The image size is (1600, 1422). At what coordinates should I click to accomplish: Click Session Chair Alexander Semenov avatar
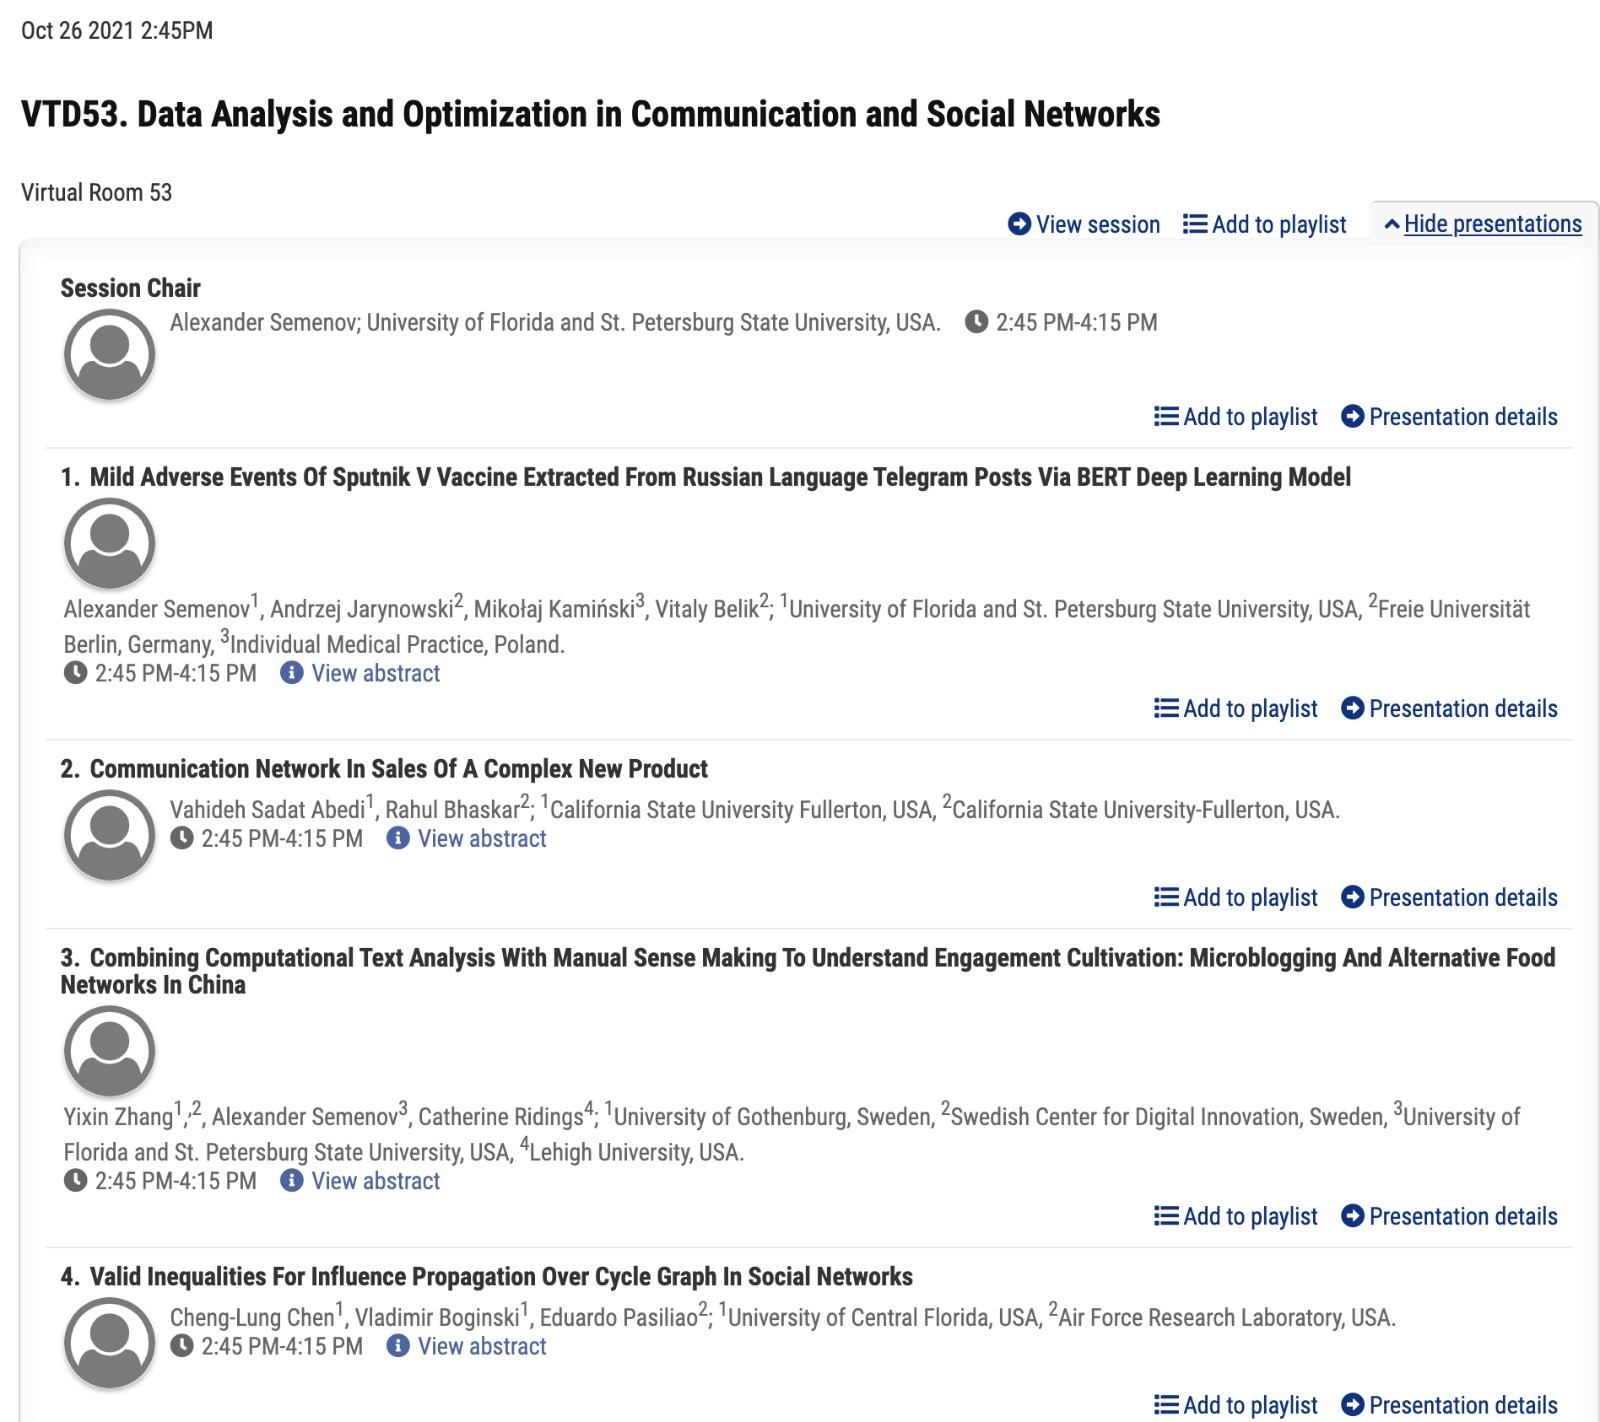point(110,355)
